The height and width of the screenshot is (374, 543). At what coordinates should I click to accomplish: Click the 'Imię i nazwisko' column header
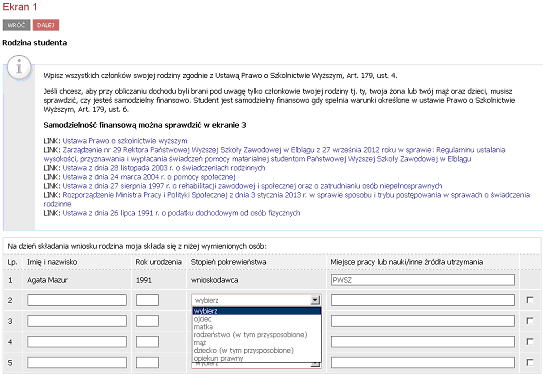[x=52, y=262]
